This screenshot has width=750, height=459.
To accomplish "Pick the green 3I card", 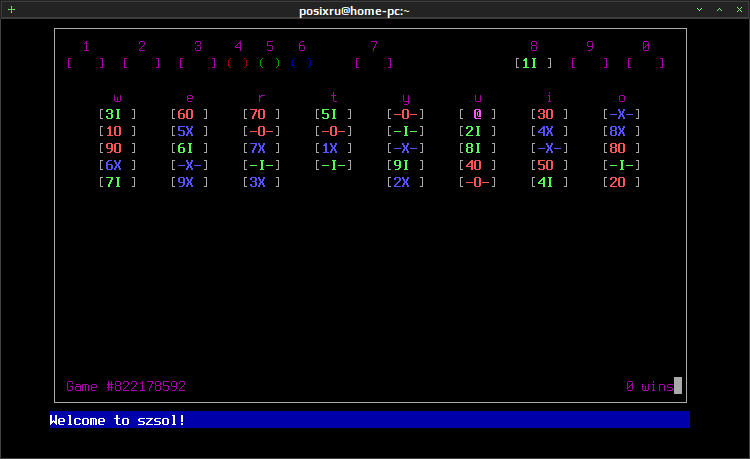I will (117, 114).
